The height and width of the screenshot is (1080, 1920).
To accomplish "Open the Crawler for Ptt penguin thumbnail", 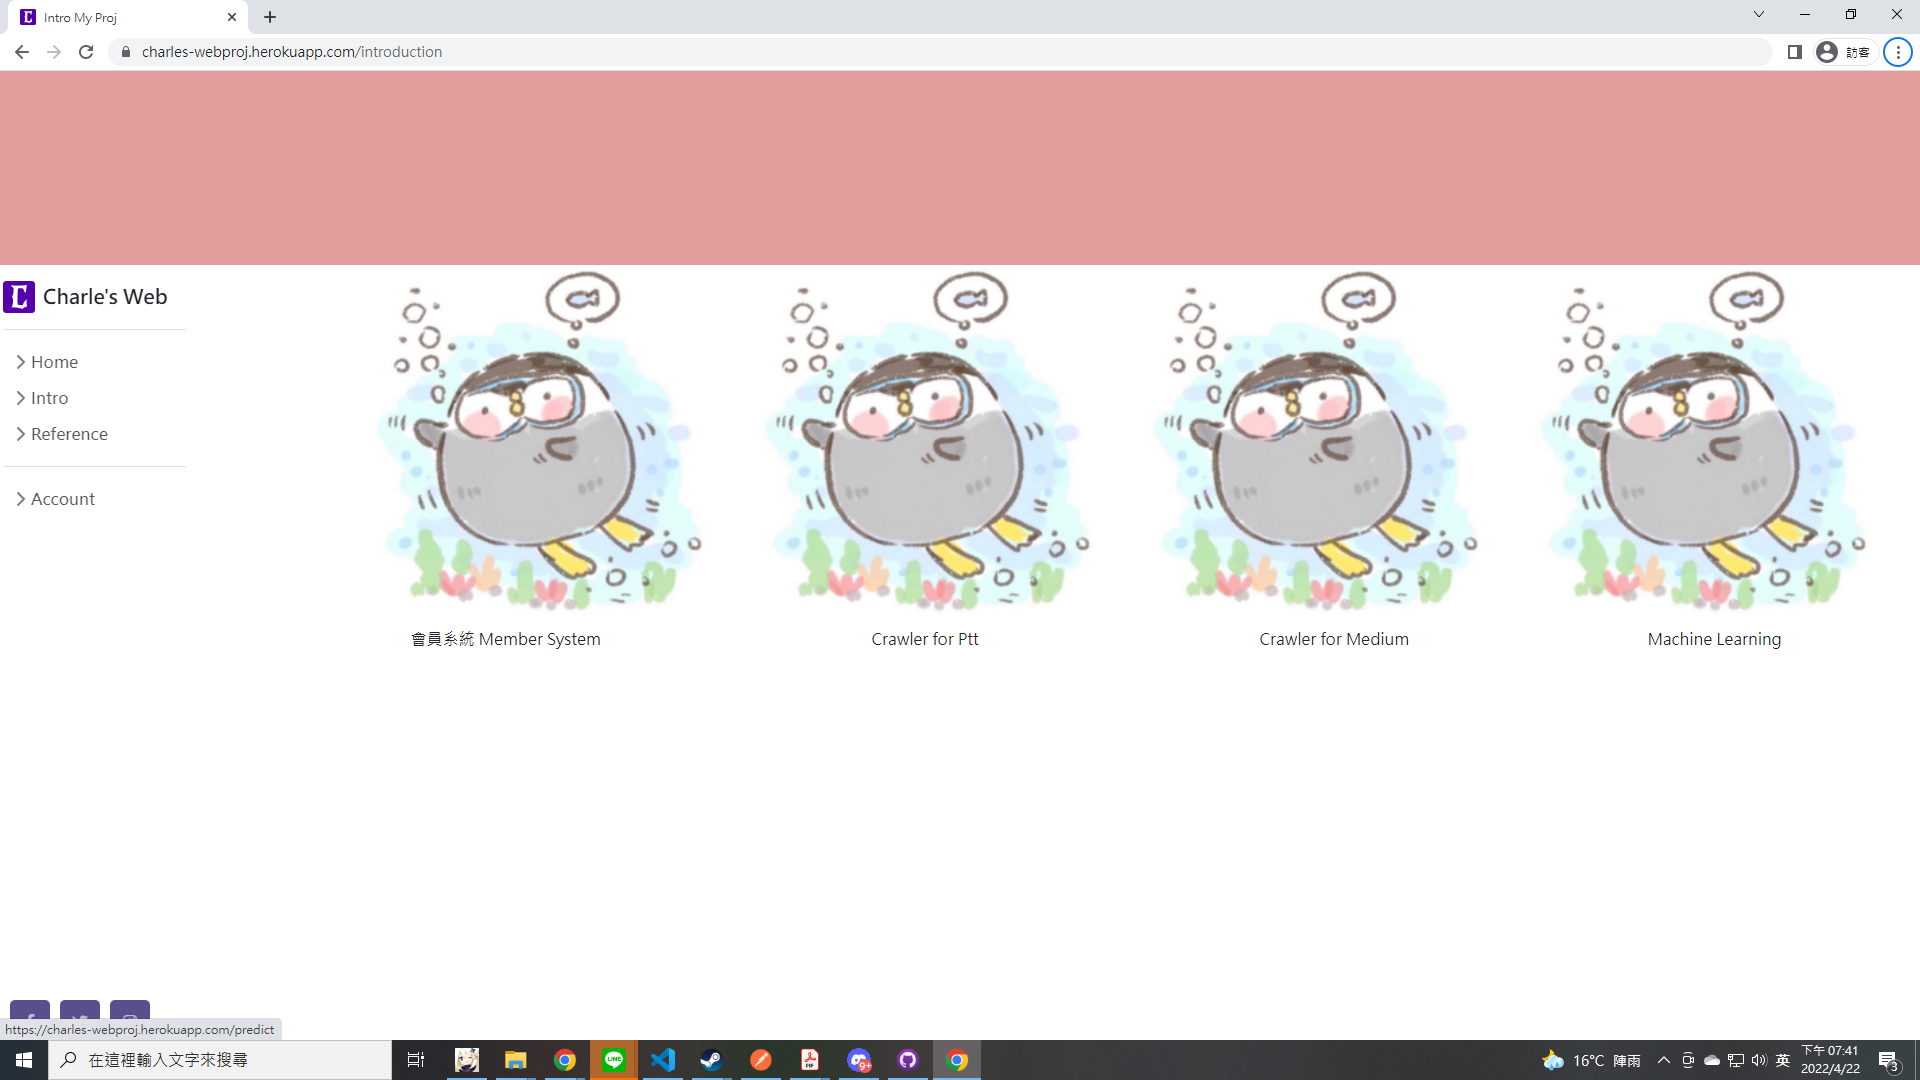I will [927, 441].
